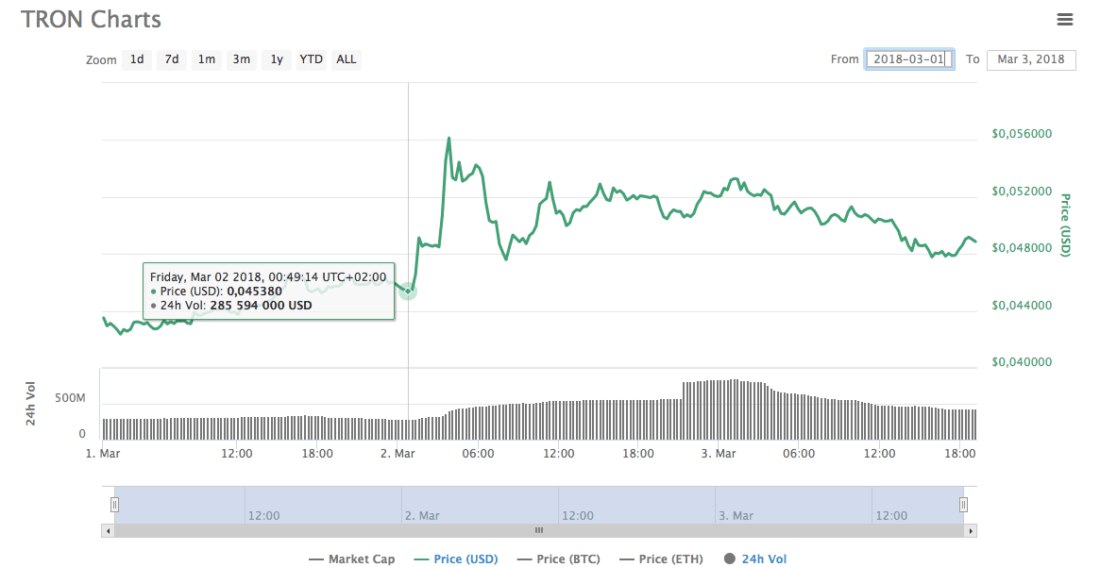
Task: Click the navigator scrollbar grip thumb
Action: 539,531
